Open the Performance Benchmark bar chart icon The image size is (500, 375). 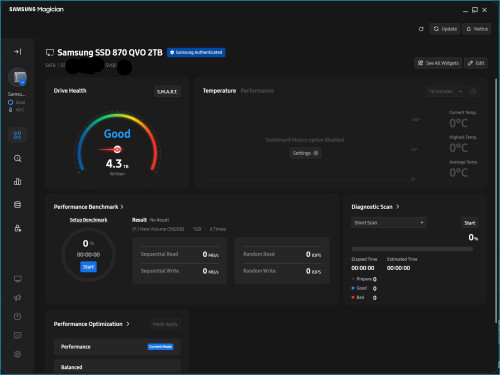(17, 181)
